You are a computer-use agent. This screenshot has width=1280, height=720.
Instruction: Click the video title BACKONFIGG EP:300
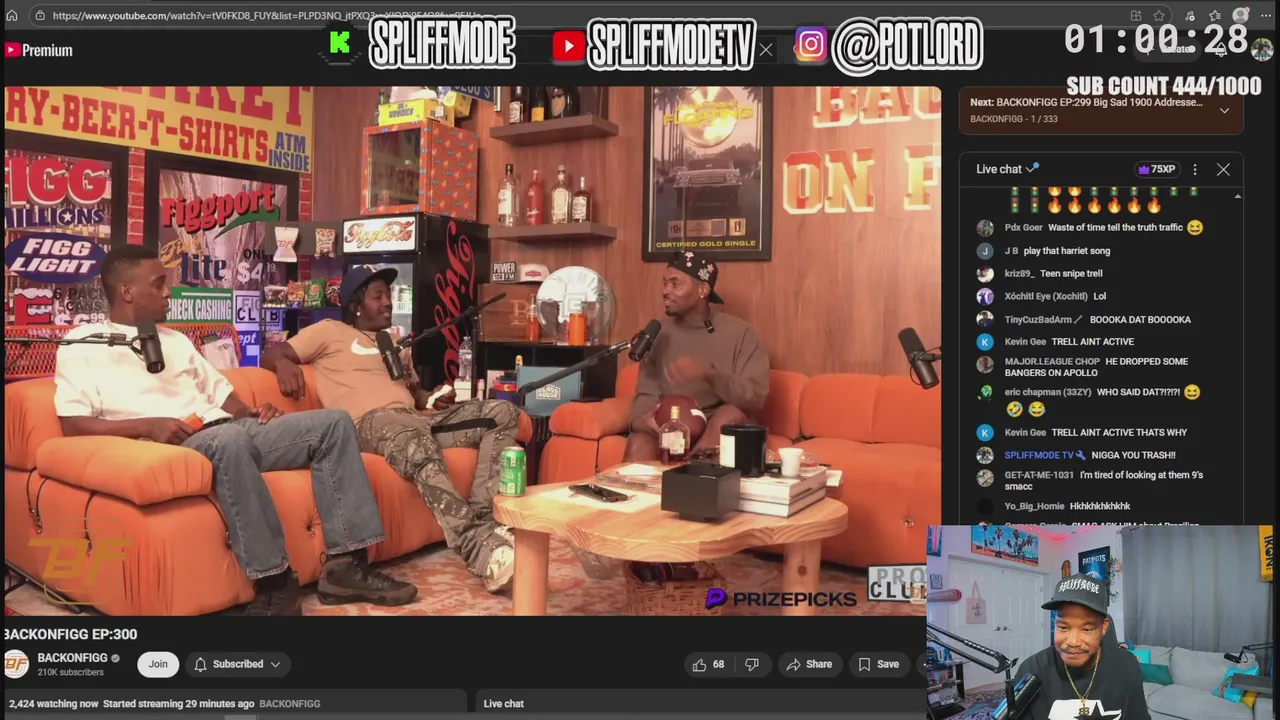pos(70,634)
